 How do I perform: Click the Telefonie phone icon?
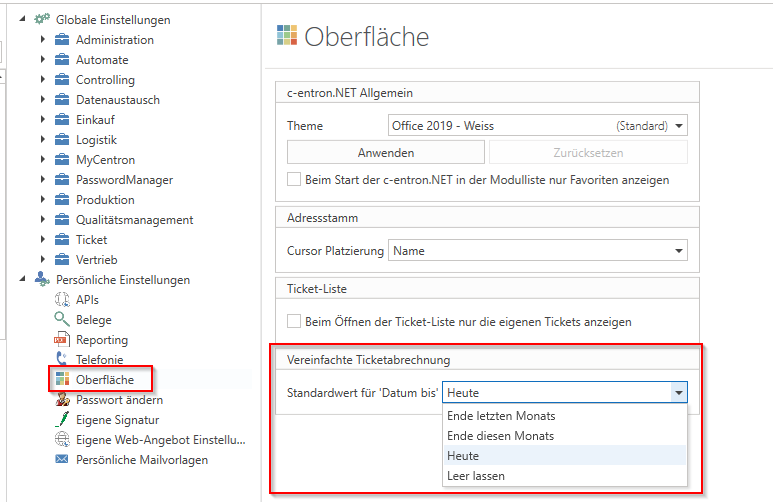point(61,360)
